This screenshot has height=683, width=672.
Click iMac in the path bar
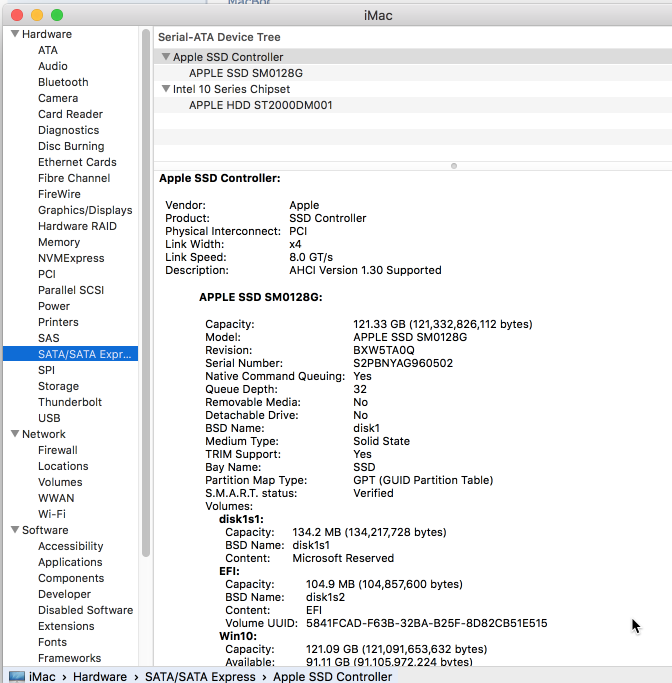tap(42, 676)
